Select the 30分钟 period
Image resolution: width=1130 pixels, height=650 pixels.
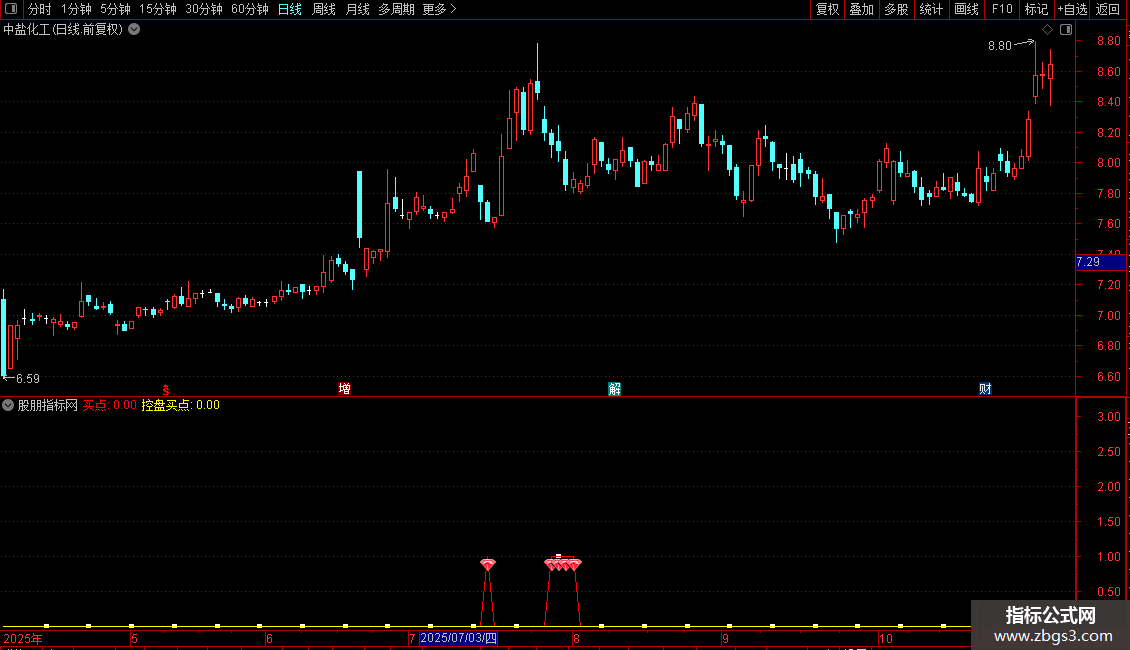[204, 9]
